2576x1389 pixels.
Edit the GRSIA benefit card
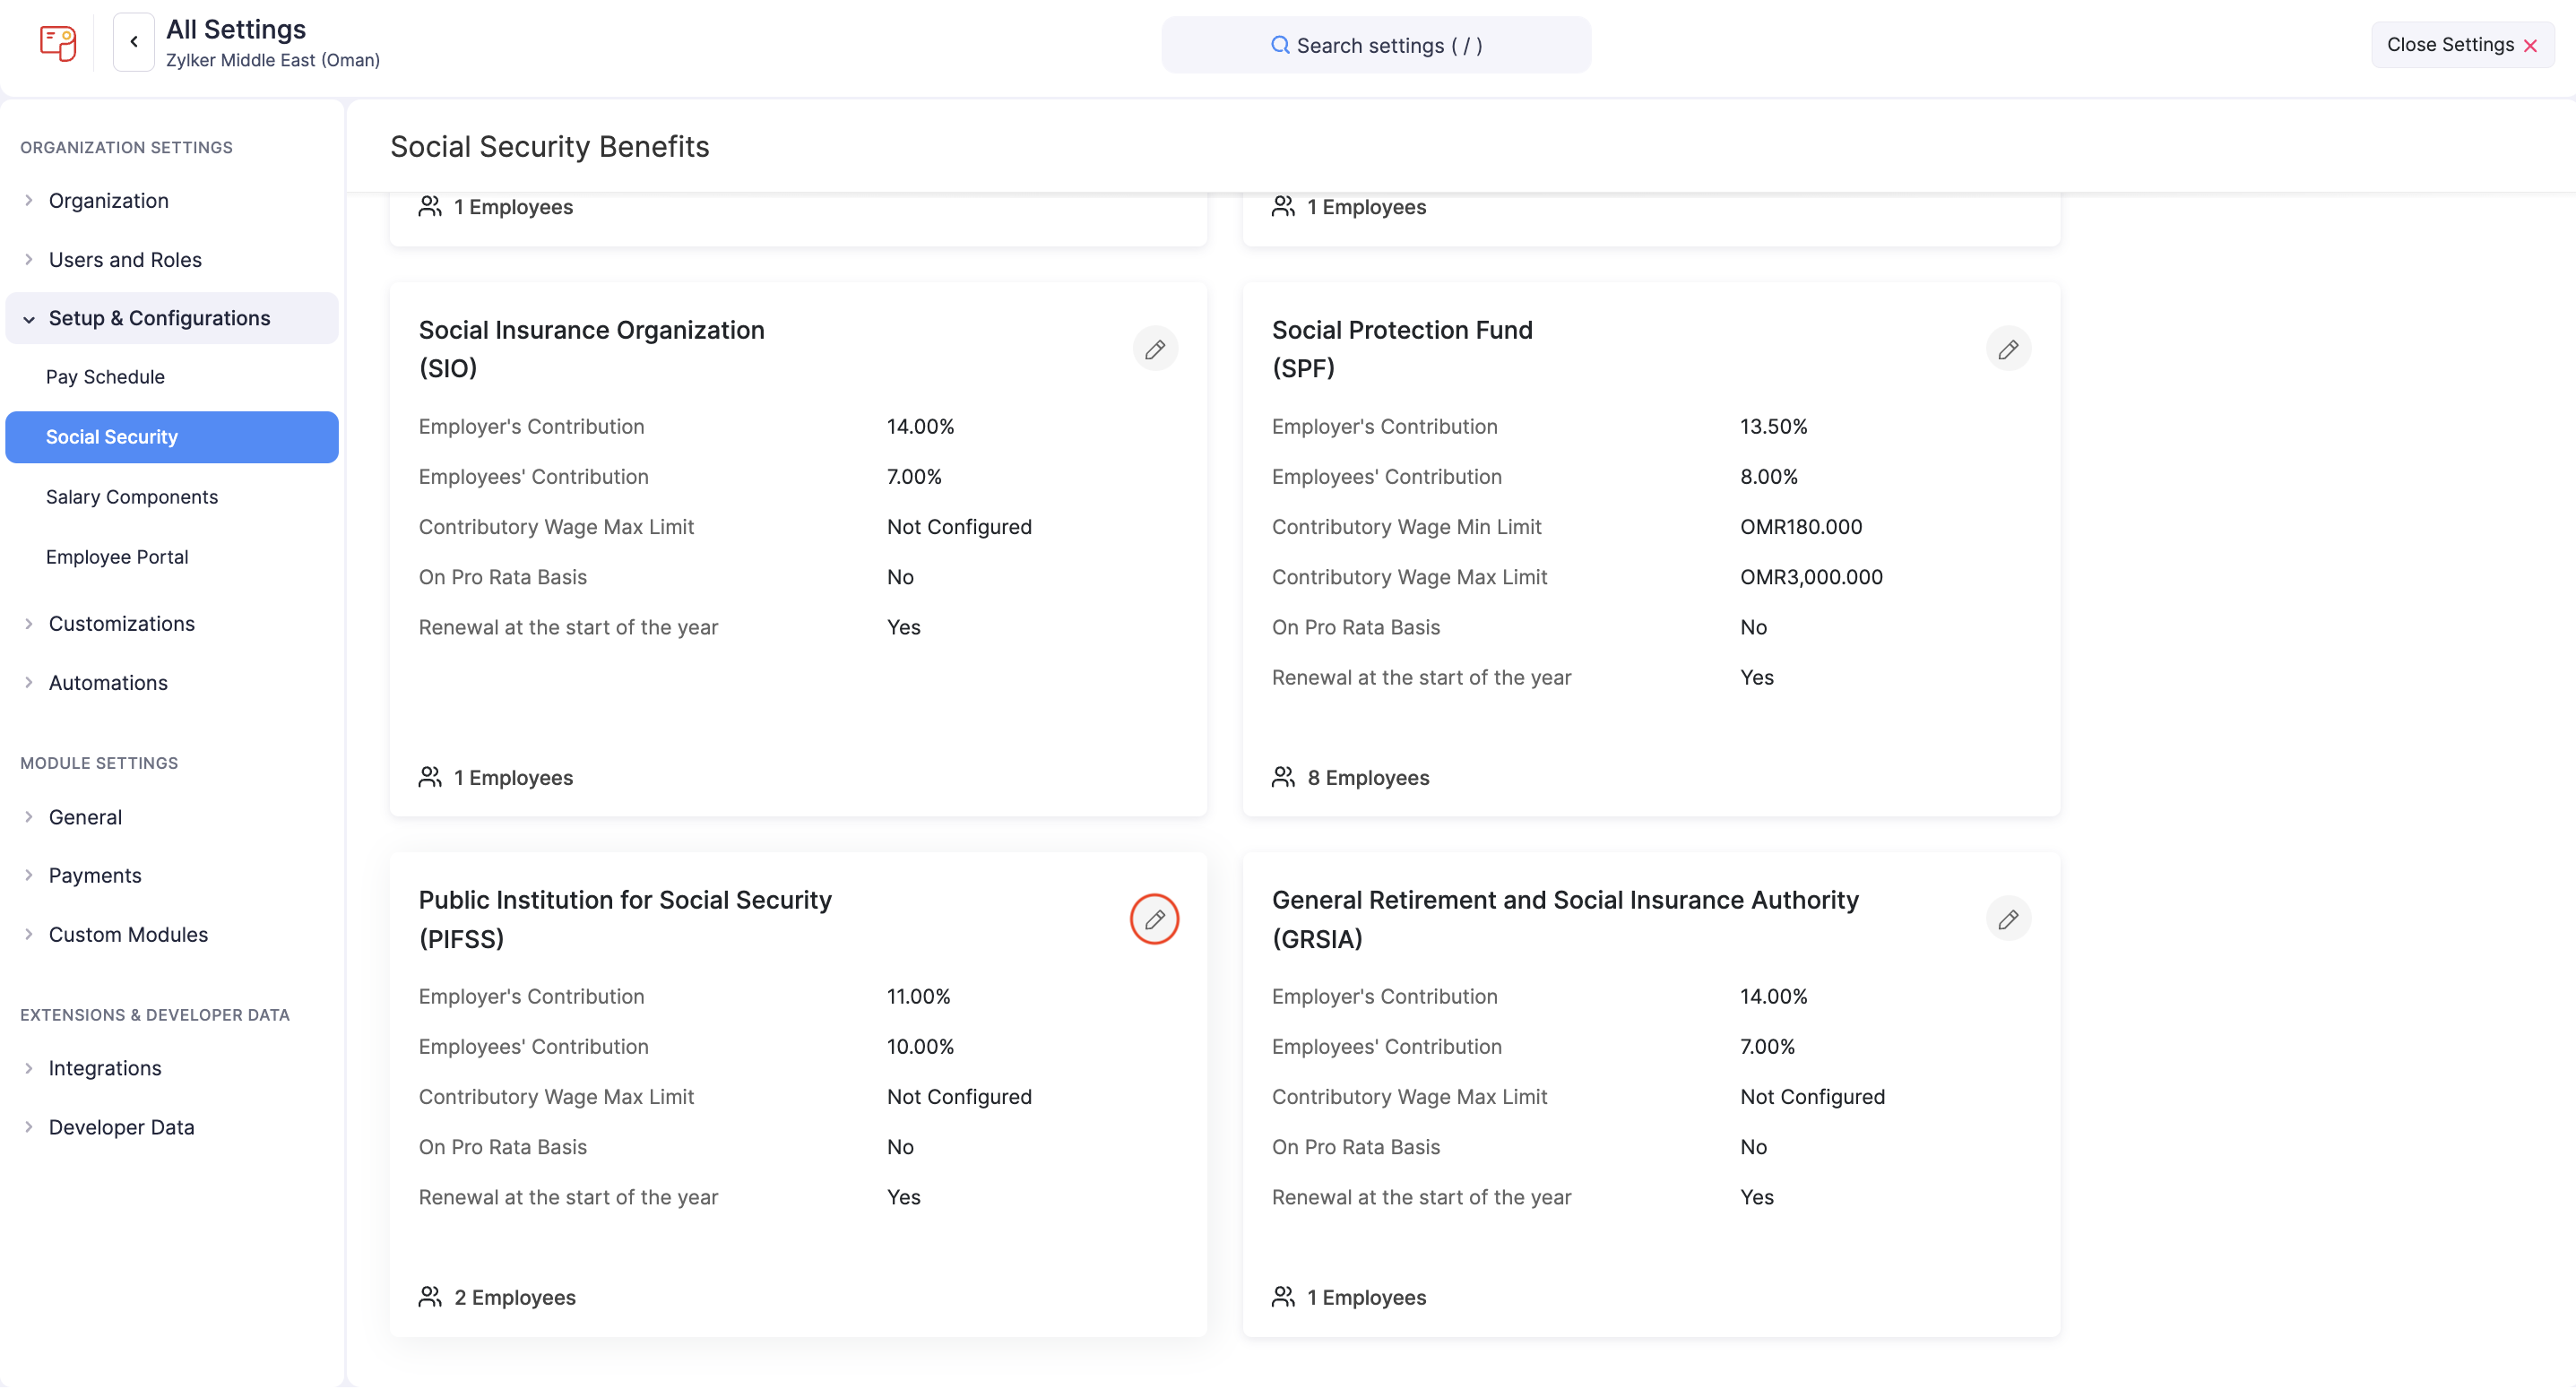(x=2007, y=919)
